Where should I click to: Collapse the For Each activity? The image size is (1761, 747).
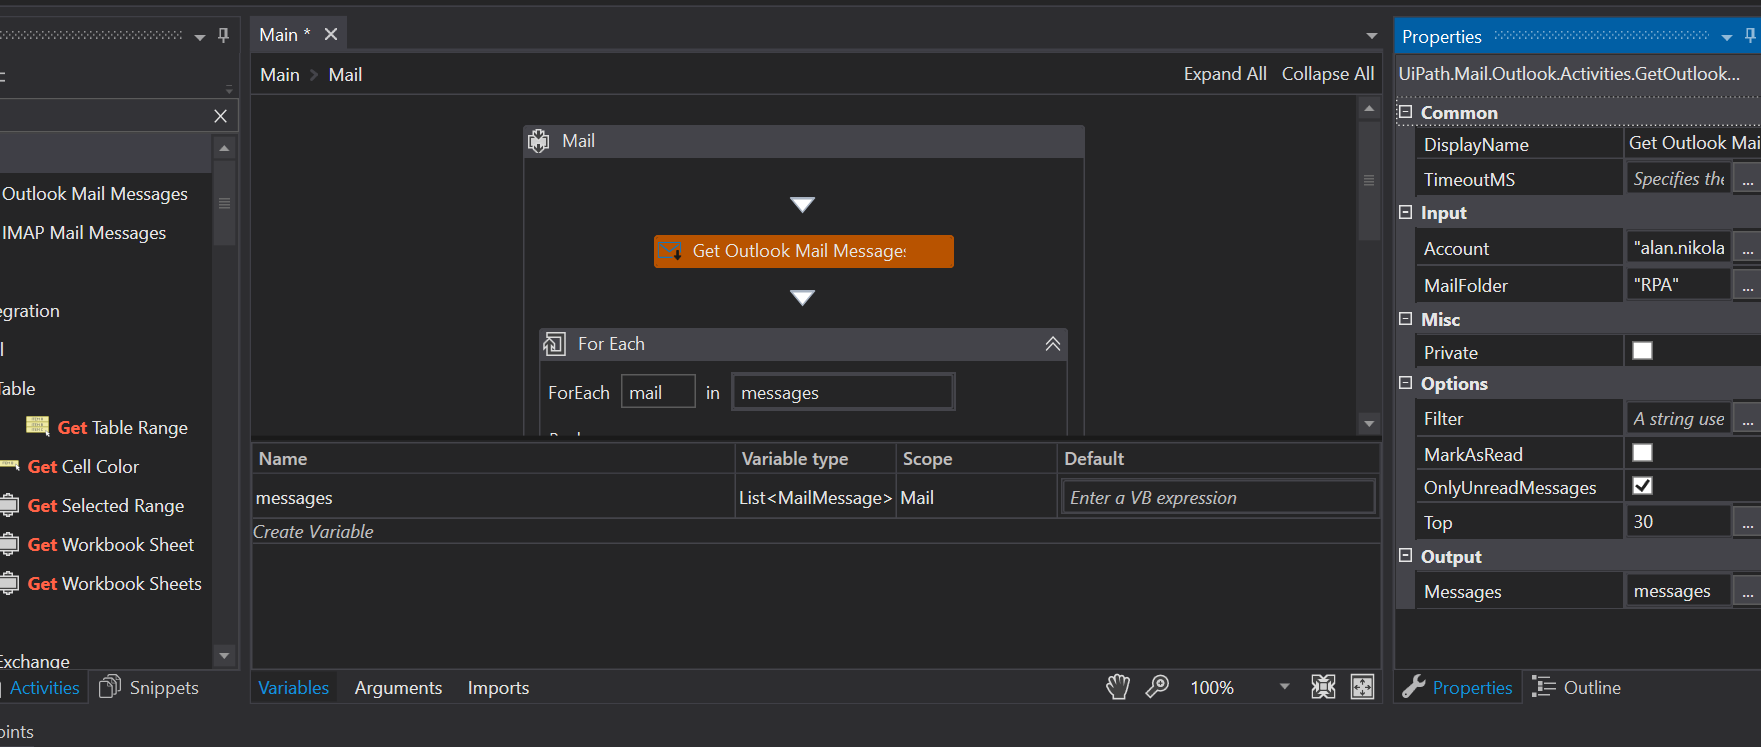click(1053, 344)
